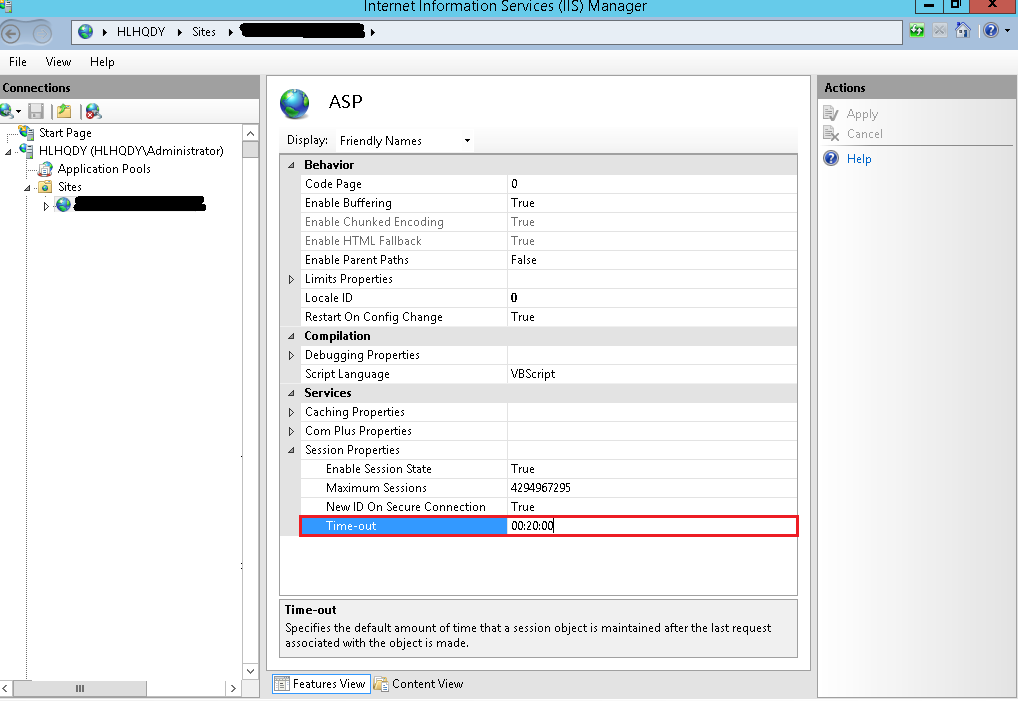Open the help icon dropdown arrow
This screenshot has width=1018, height=701.
(x=1007, y=31)
